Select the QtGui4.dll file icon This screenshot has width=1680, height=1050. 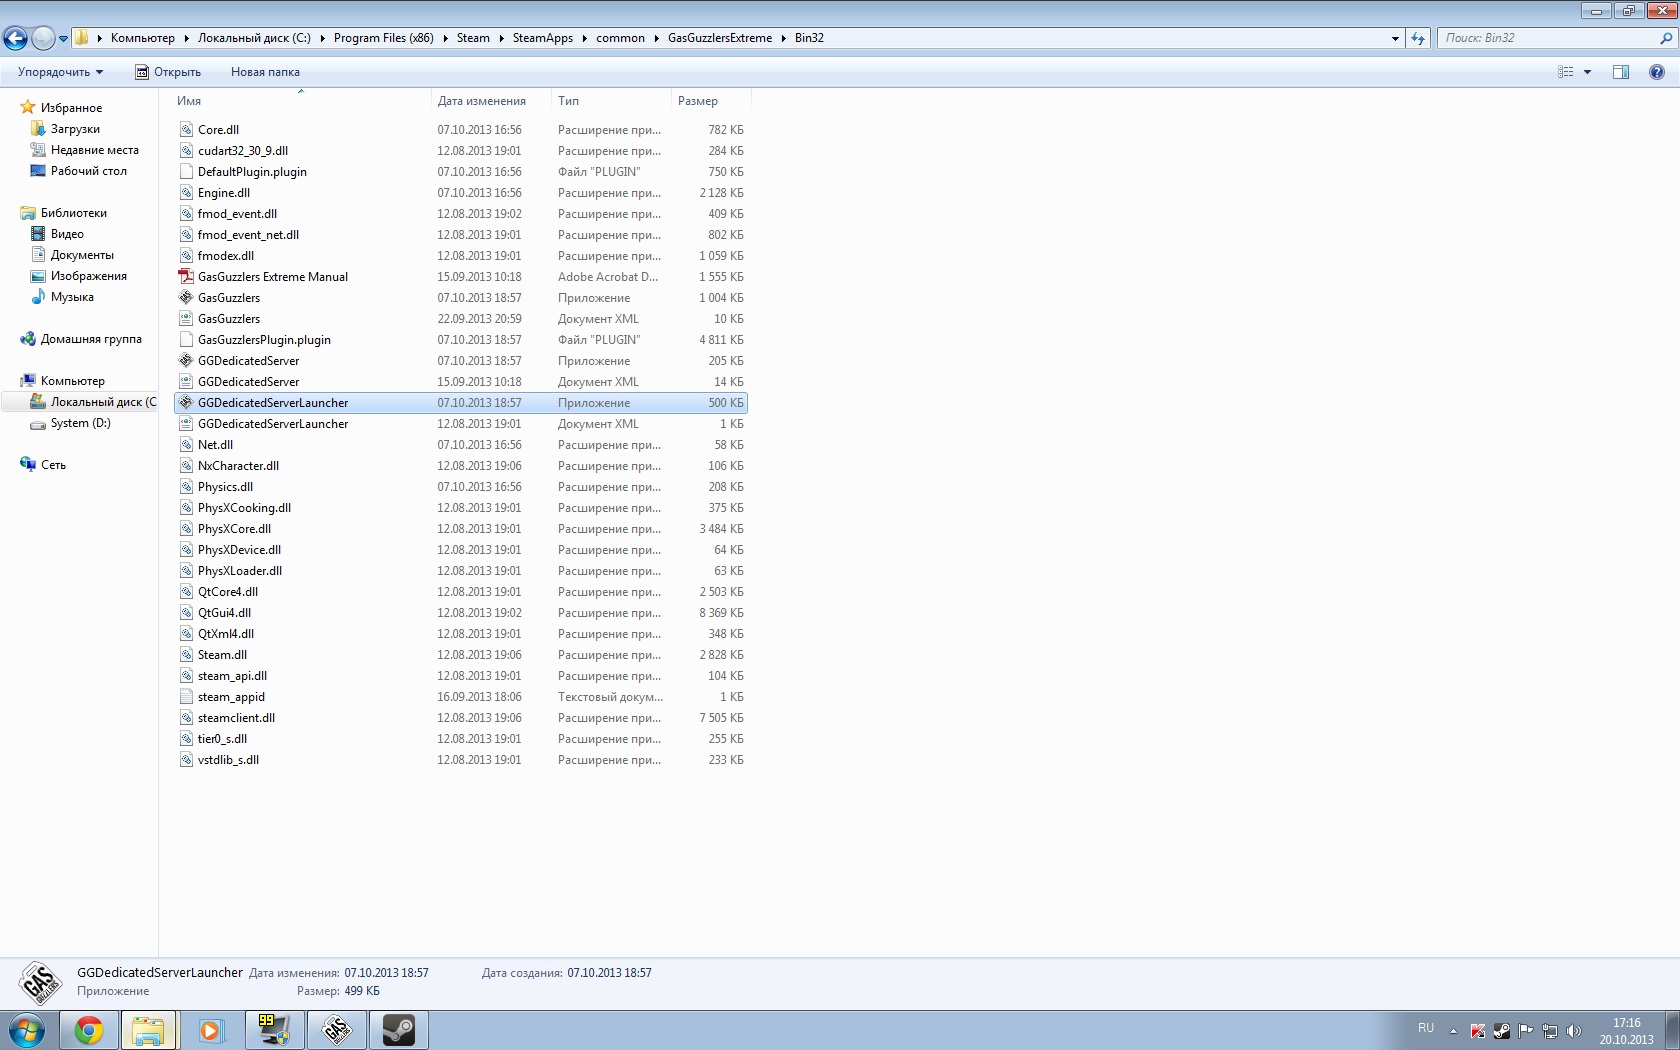(x=186, y=613)
